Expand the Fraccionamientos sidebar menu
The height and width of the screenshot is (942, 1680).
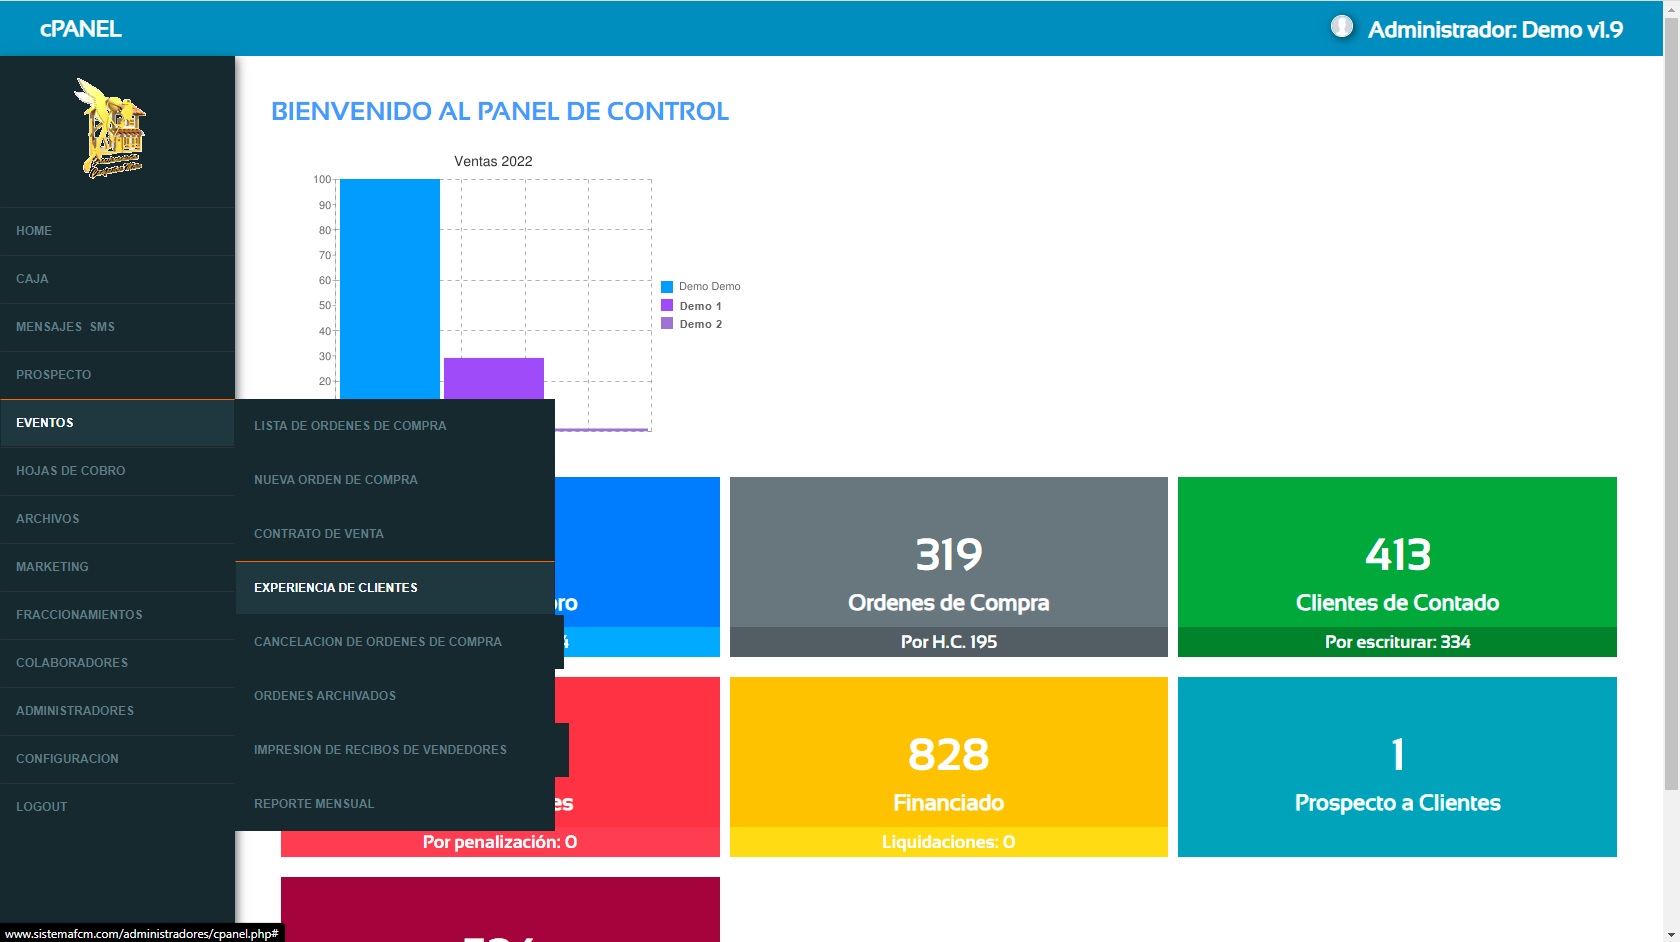pyautogui.click(x=79, y=615)
